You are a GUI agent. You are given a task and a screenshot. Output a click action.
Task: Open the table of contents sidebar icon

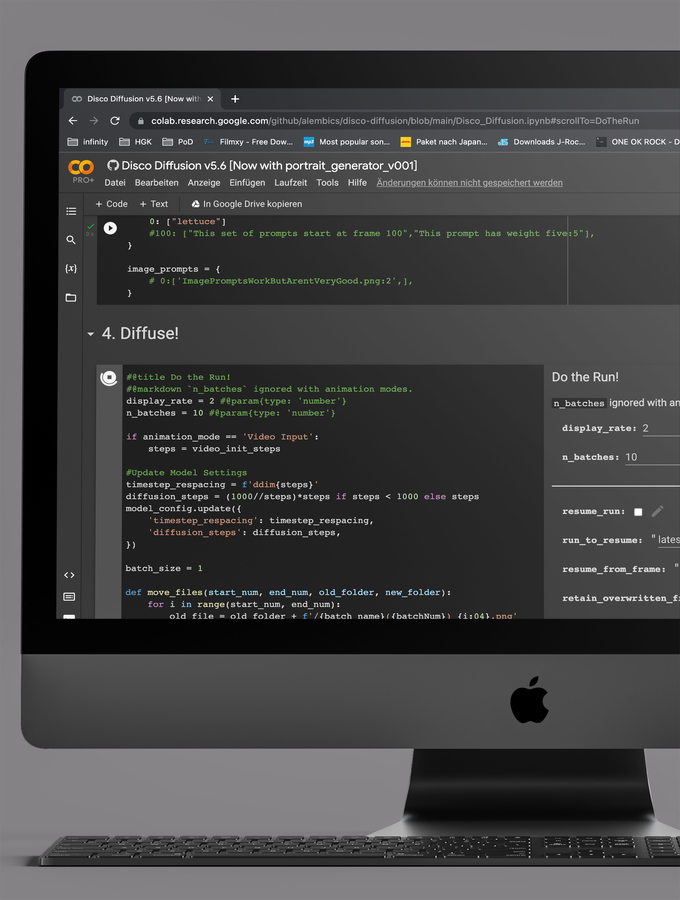coord(71,211)
